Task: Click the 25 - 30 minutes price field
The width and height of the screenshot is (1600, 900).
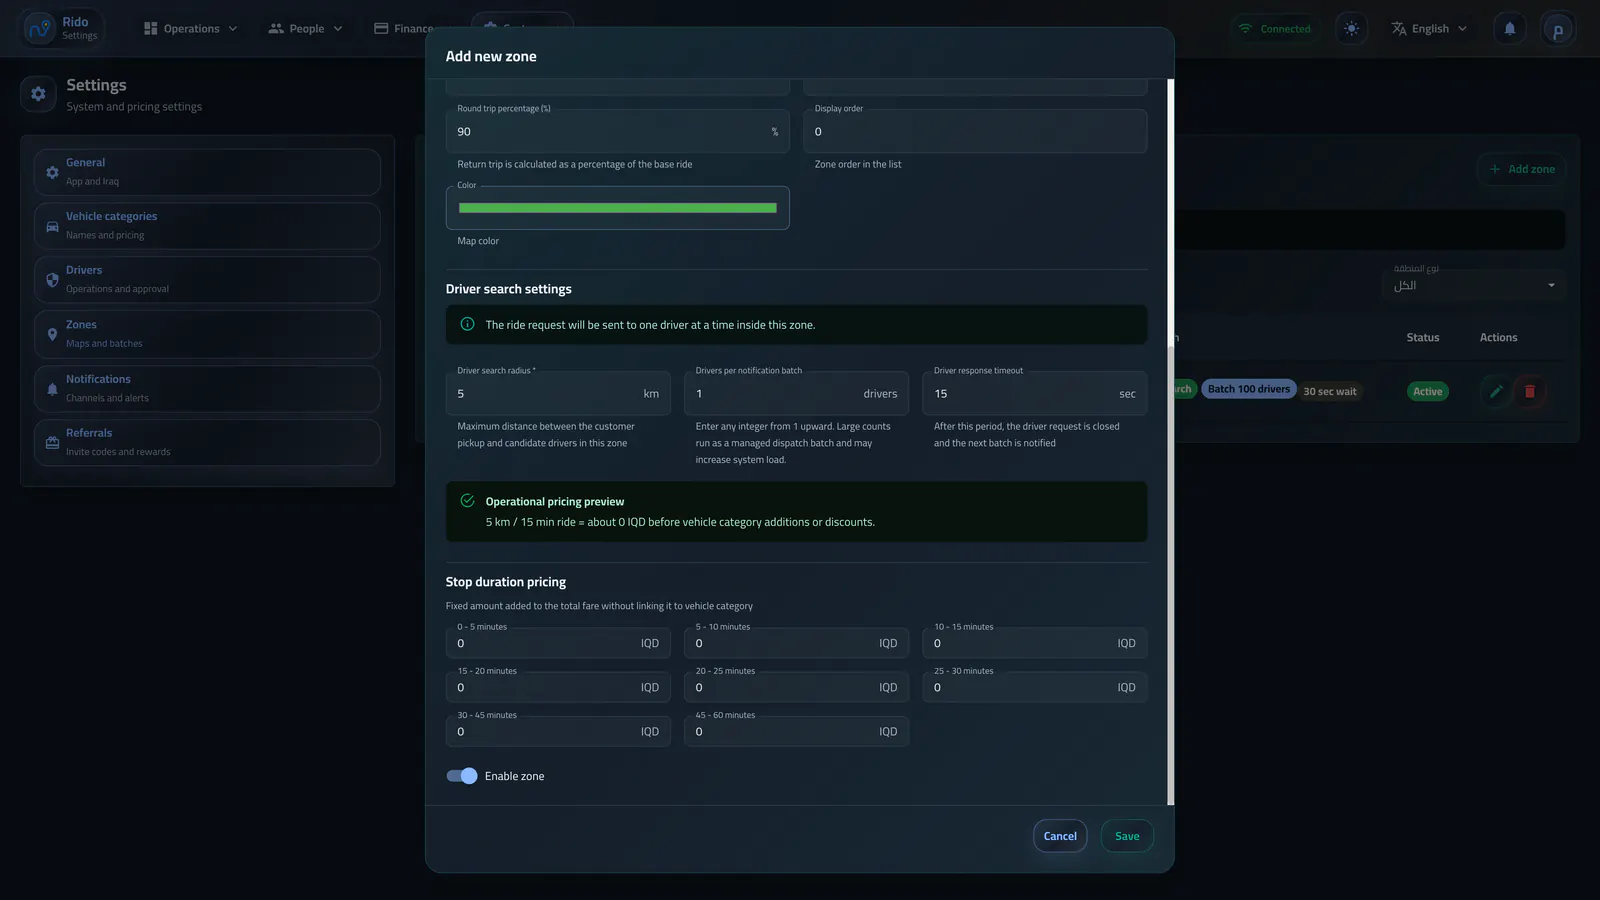Action: pyautogui.click(x=1034, y=687)
